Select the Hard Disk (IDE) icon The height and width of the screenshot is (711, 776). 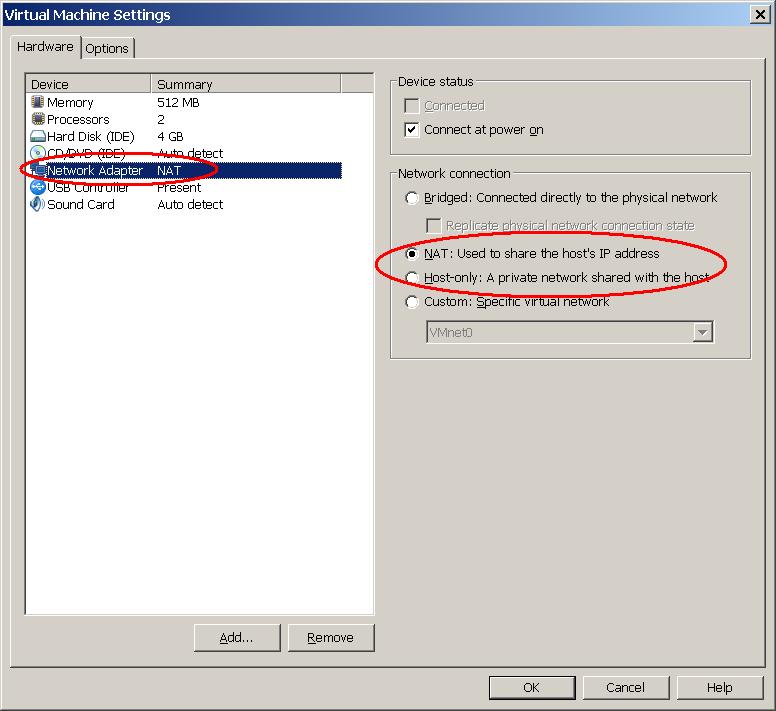pos(38,136)
